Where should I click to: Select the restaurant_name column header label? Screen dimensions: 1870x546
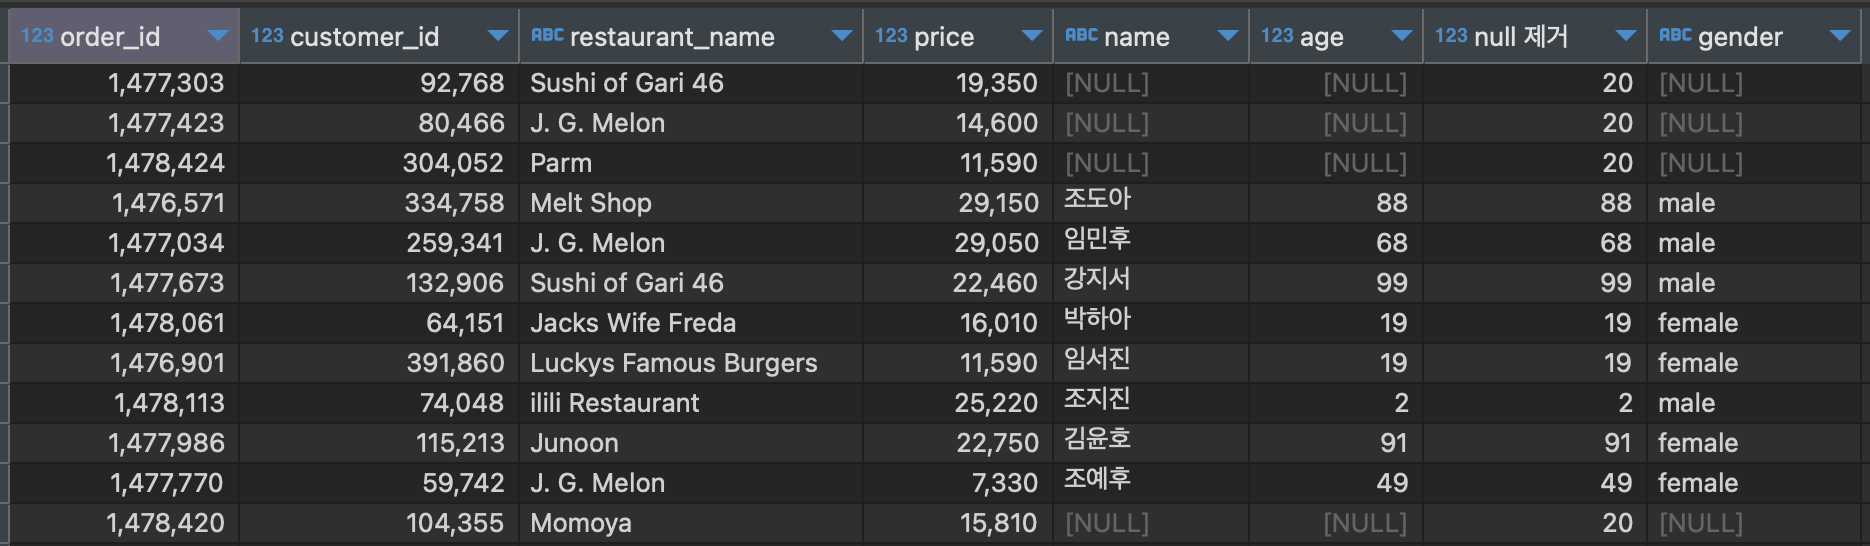click(x=672, y=37)
